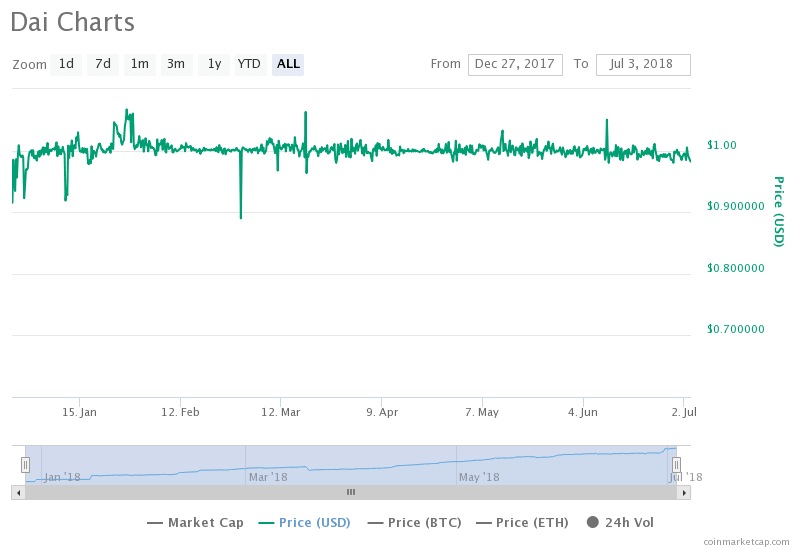Click the From date field
The width and height of the screenshot is (800, 550).
[515, 64]
